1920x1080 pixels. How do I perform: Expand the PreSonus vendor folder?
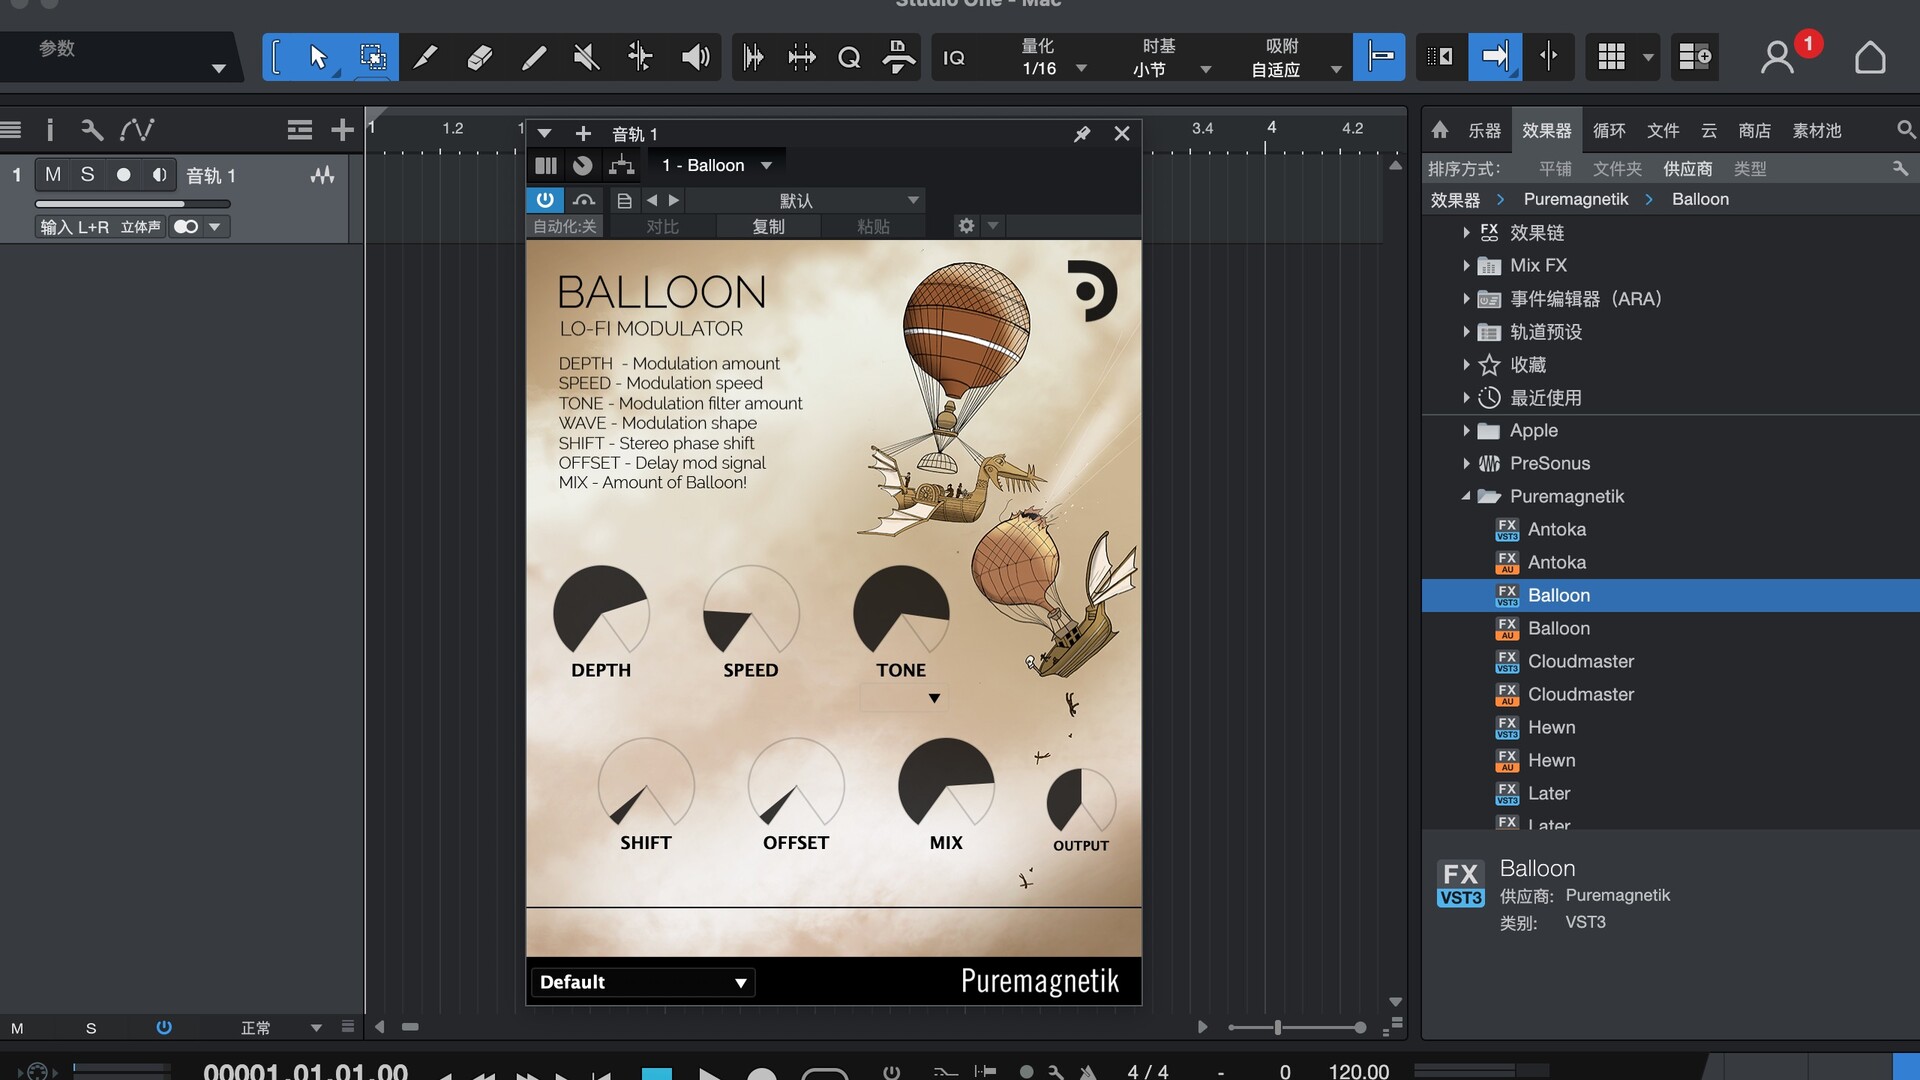[1466, 464]
